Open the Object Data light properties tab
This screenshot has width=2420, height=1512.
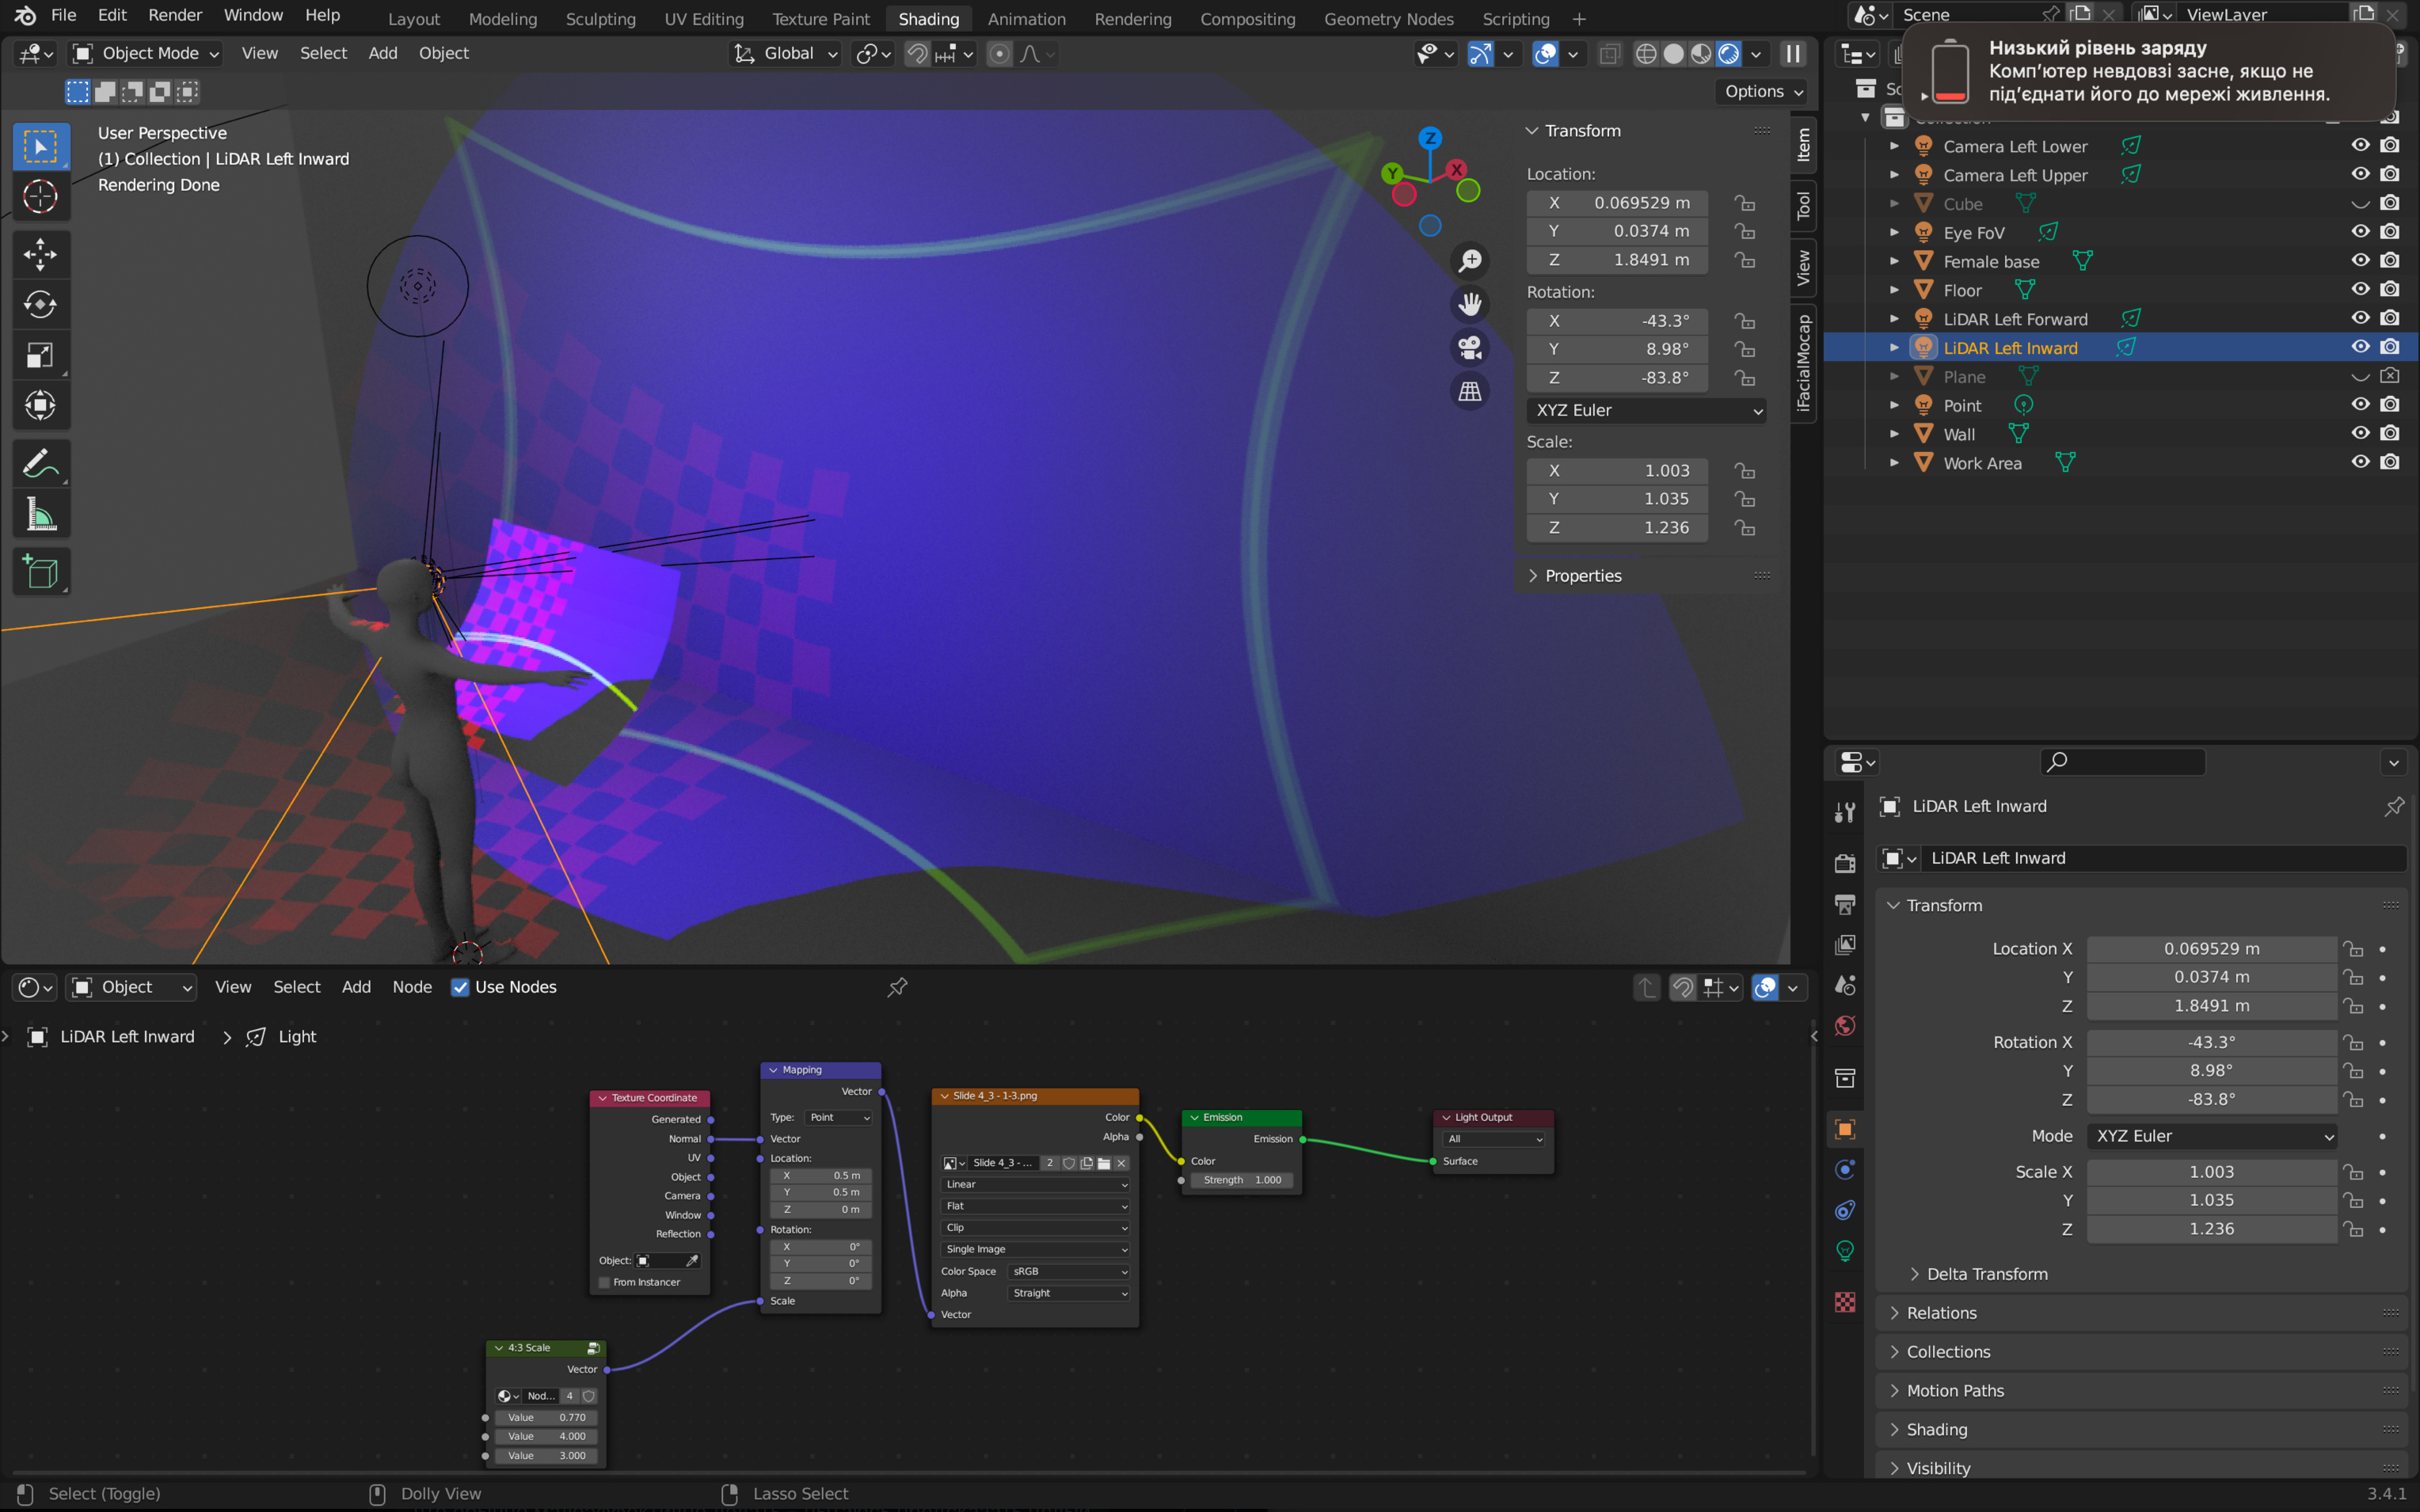(x=1845, y=1251)
